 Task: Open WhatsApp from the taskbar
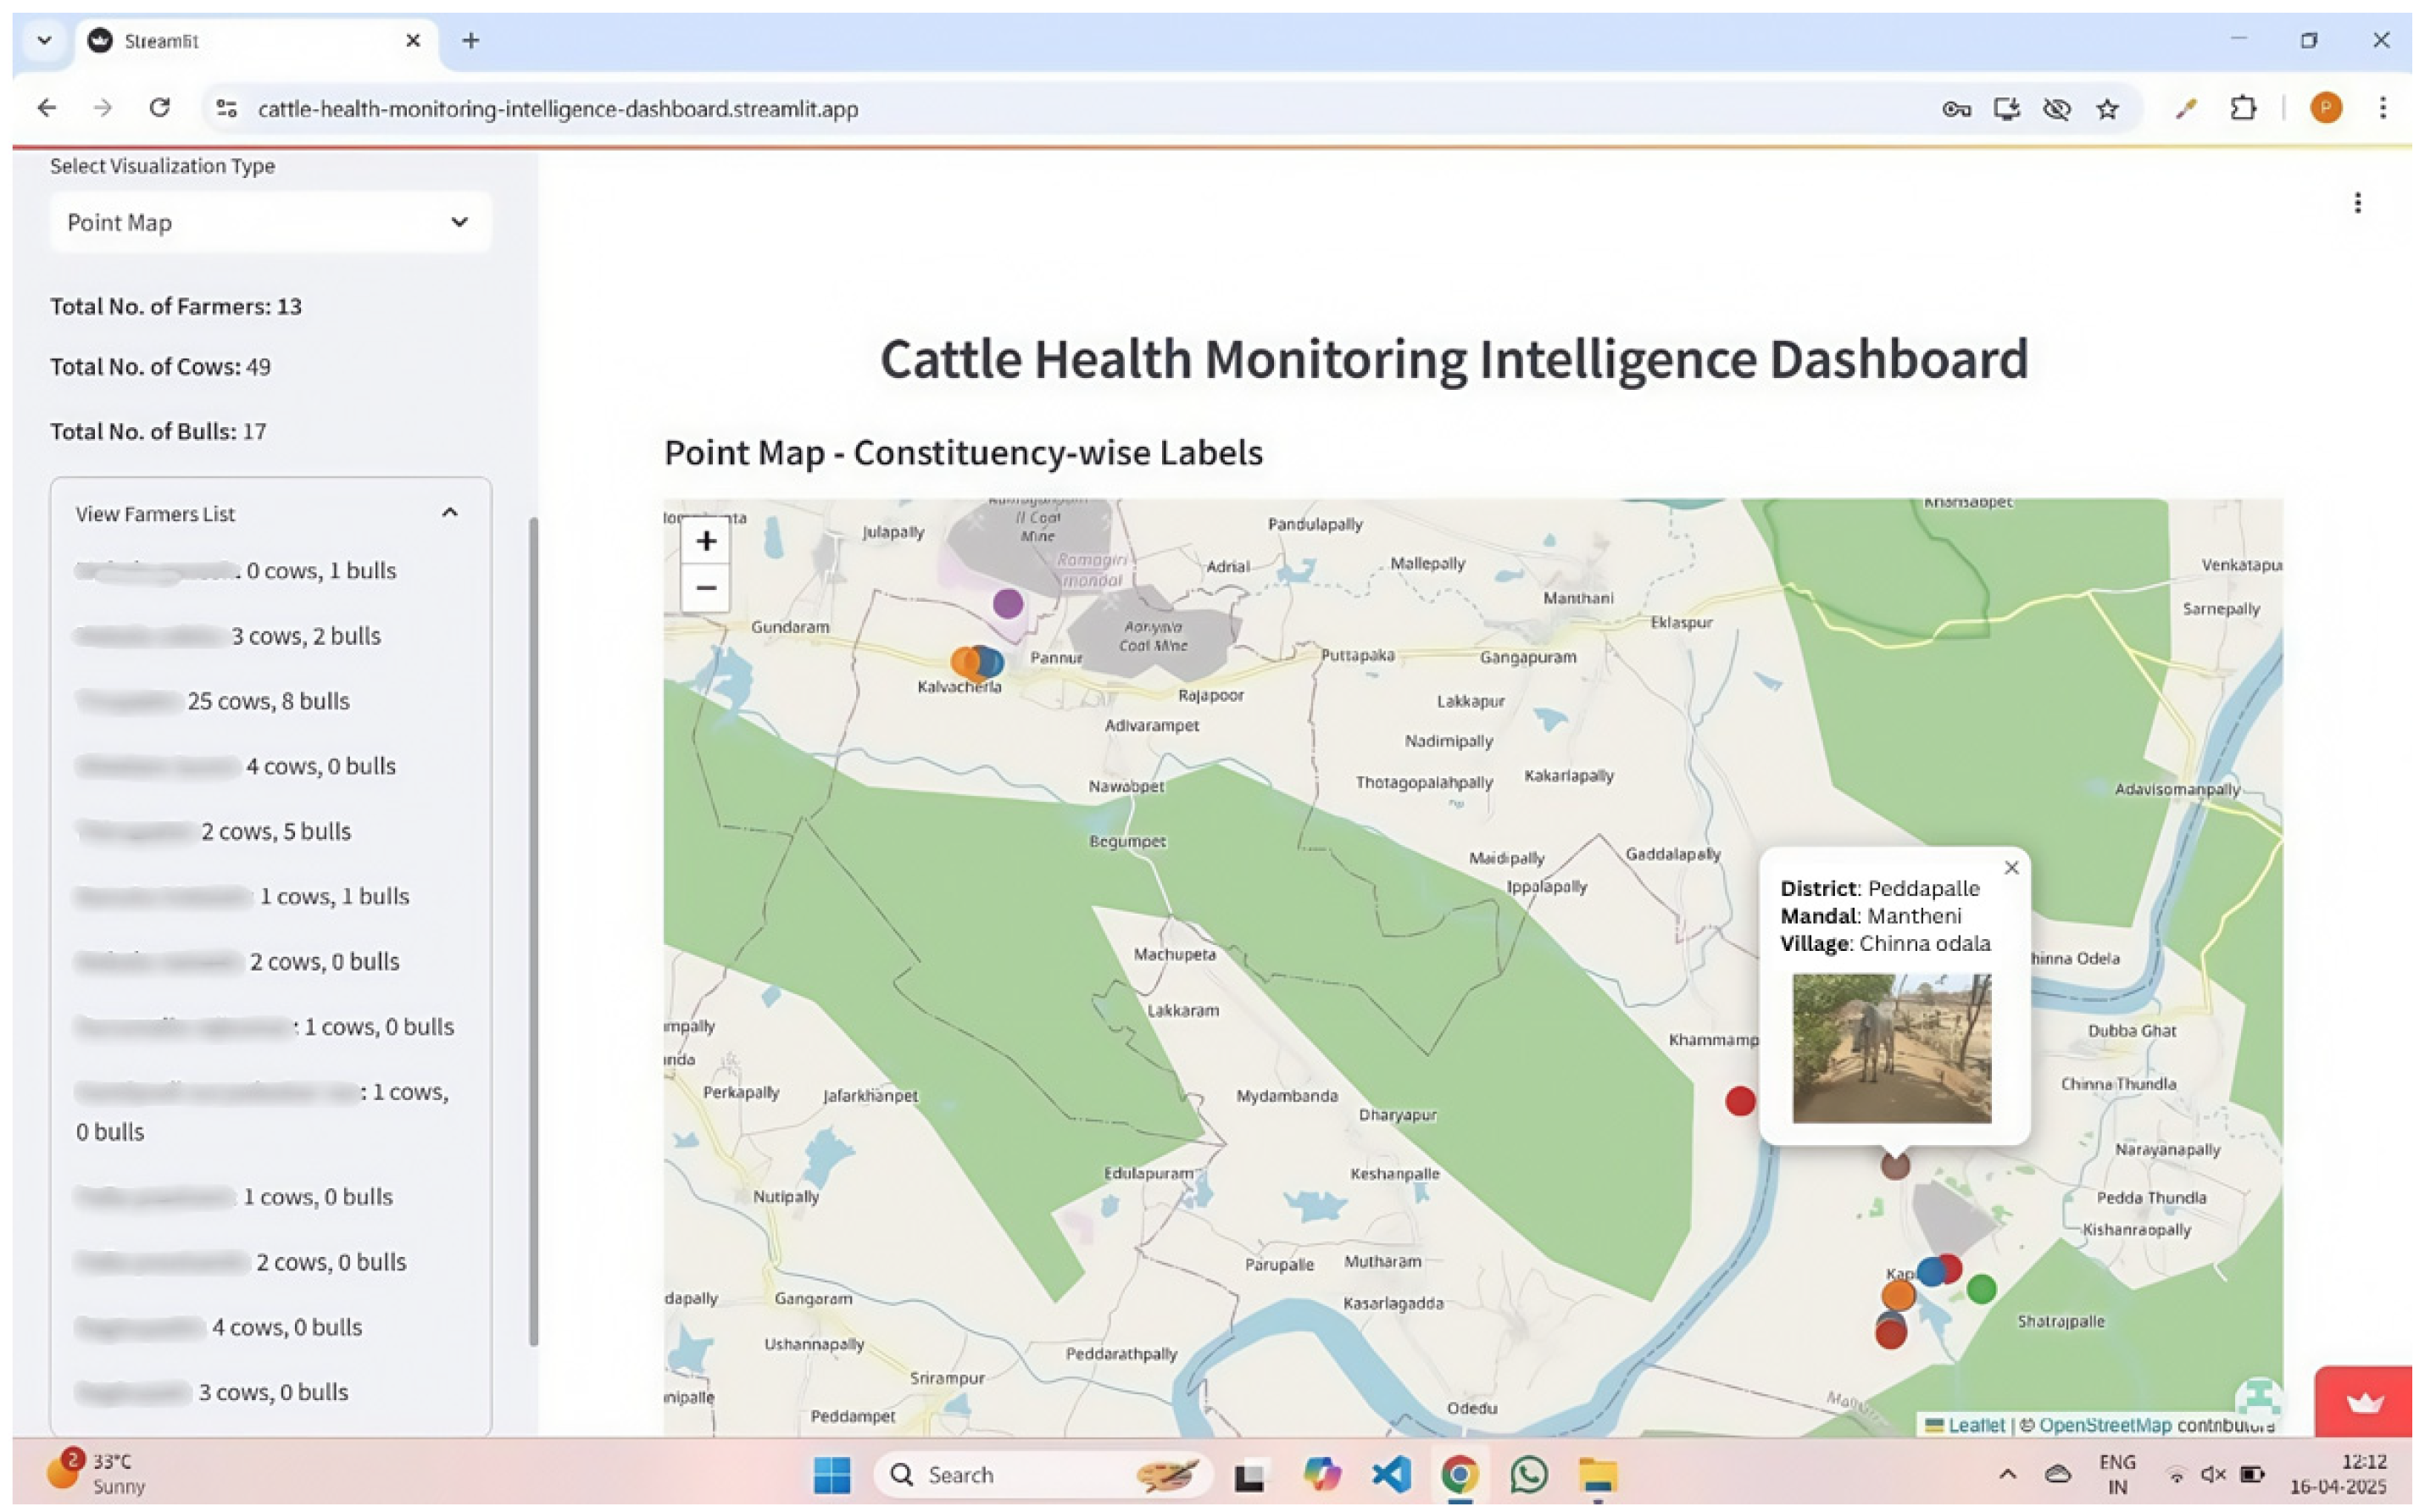click(1528, 1474)
